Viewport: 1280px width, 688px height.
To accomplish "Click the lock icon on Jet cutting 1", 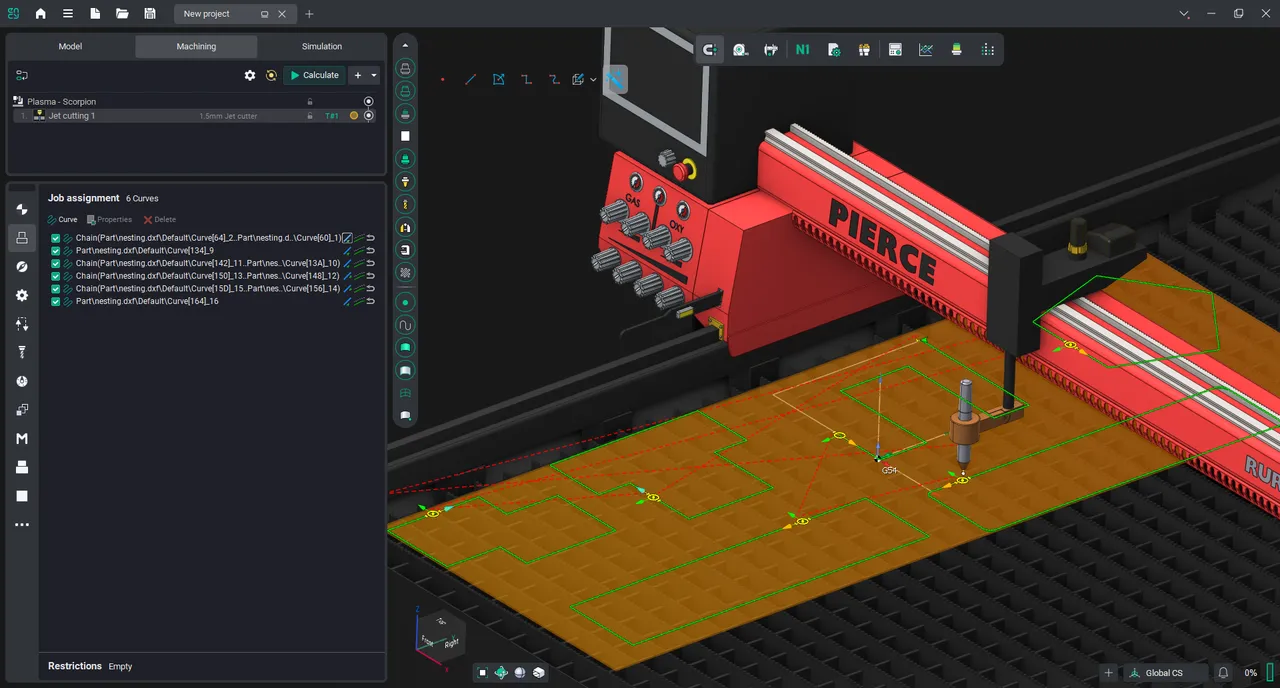I will 310,116.
